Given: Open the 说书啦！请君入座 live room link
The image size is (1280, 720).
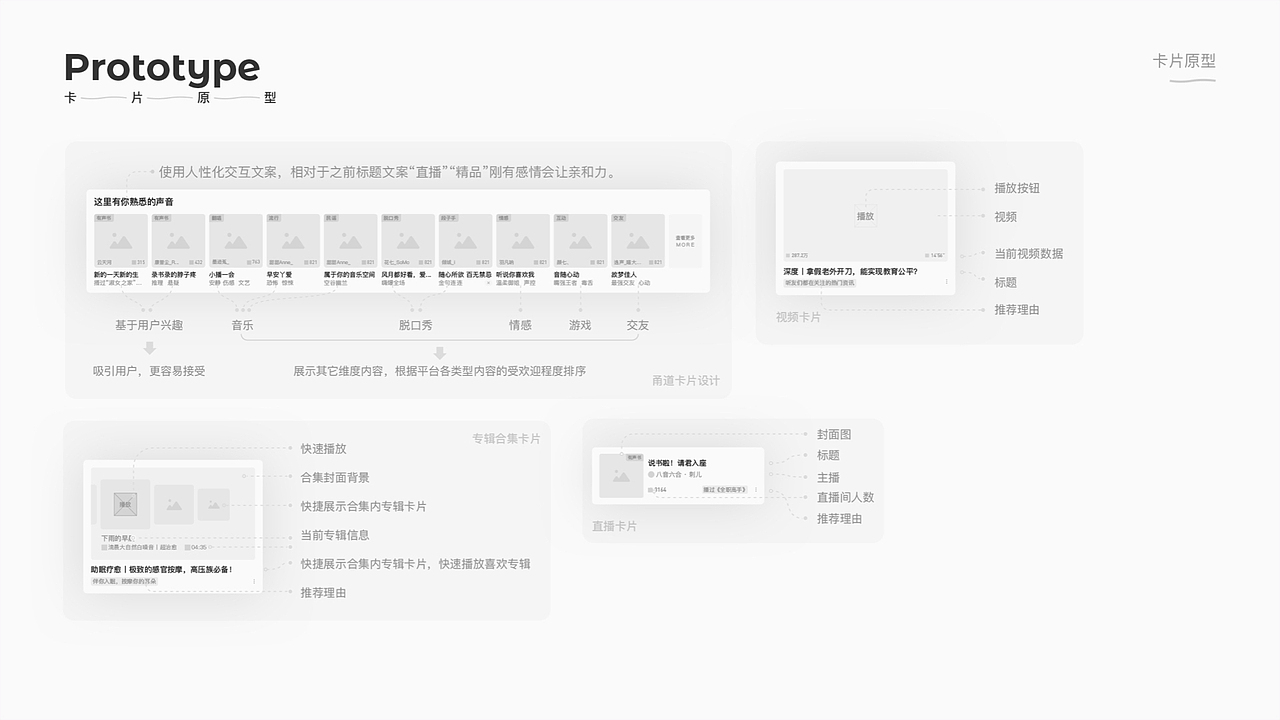Looking at the screenshot, I should (x=678, y=462).
